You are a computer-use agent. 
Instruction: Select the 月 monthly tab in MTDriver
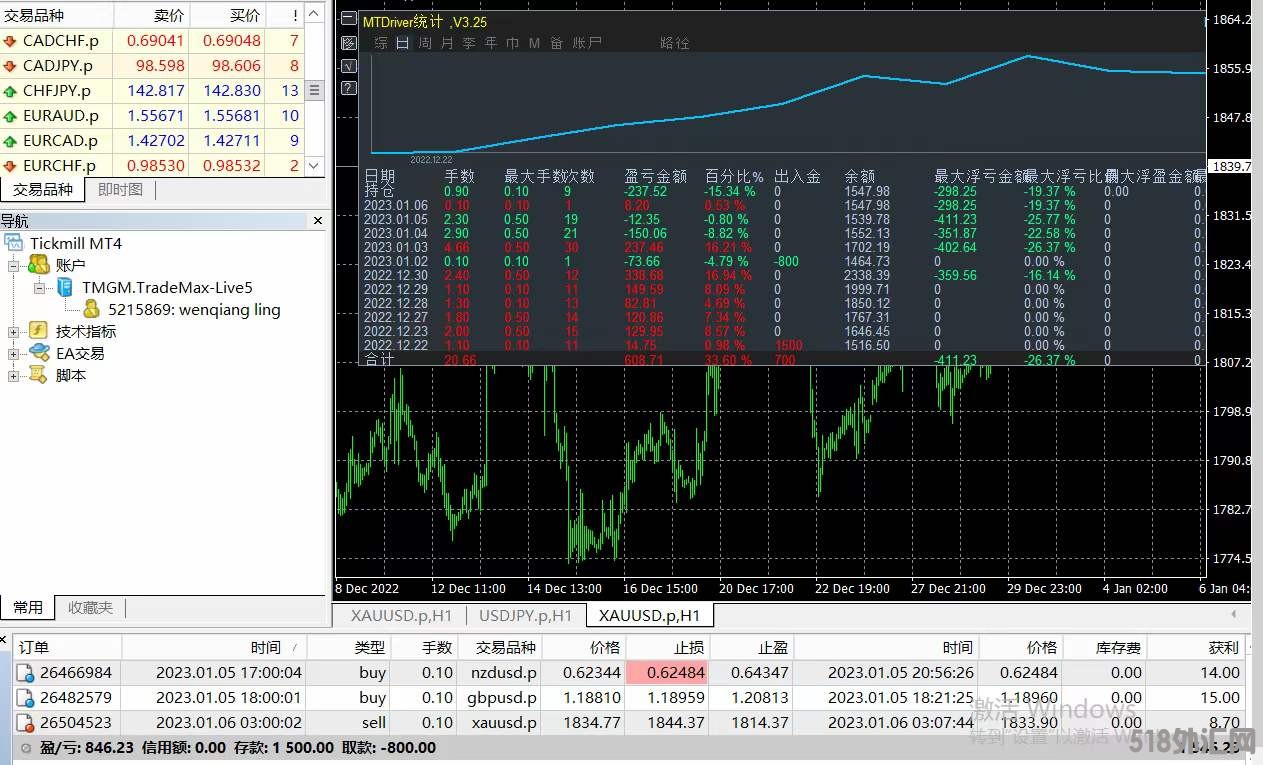(x=447, y=43)
